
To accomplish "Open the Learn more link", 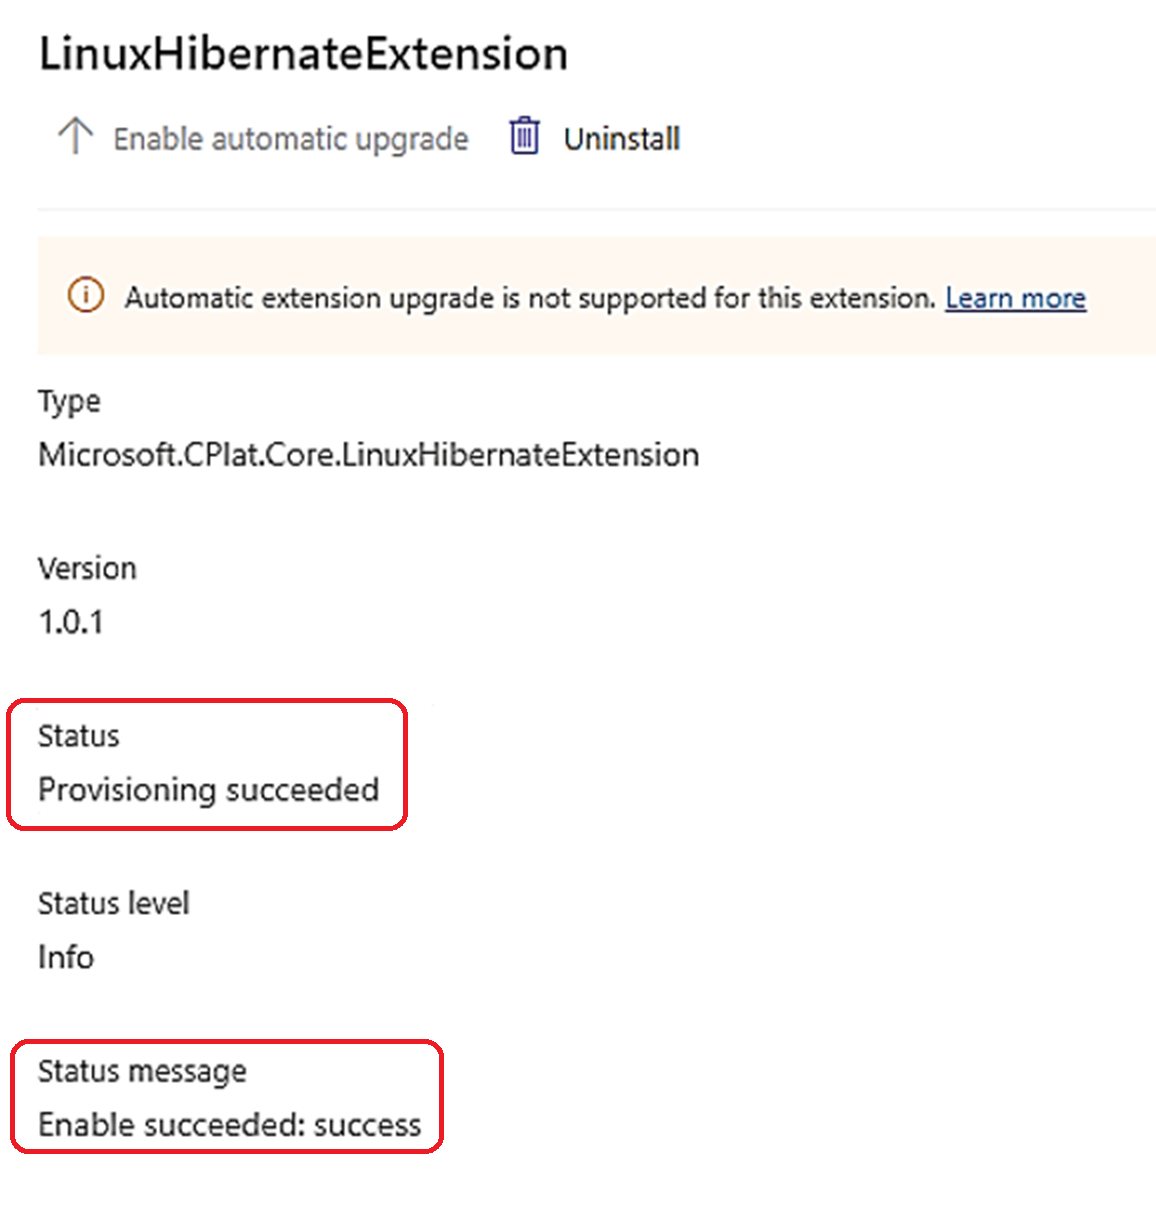I will pyautogui.click(x=1015, y=297).
